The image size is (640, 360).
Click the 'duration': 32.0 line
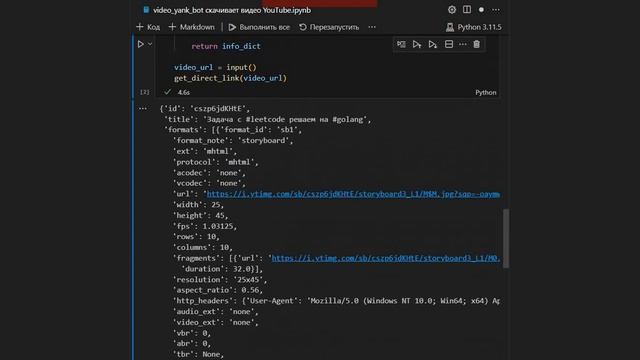222,269
